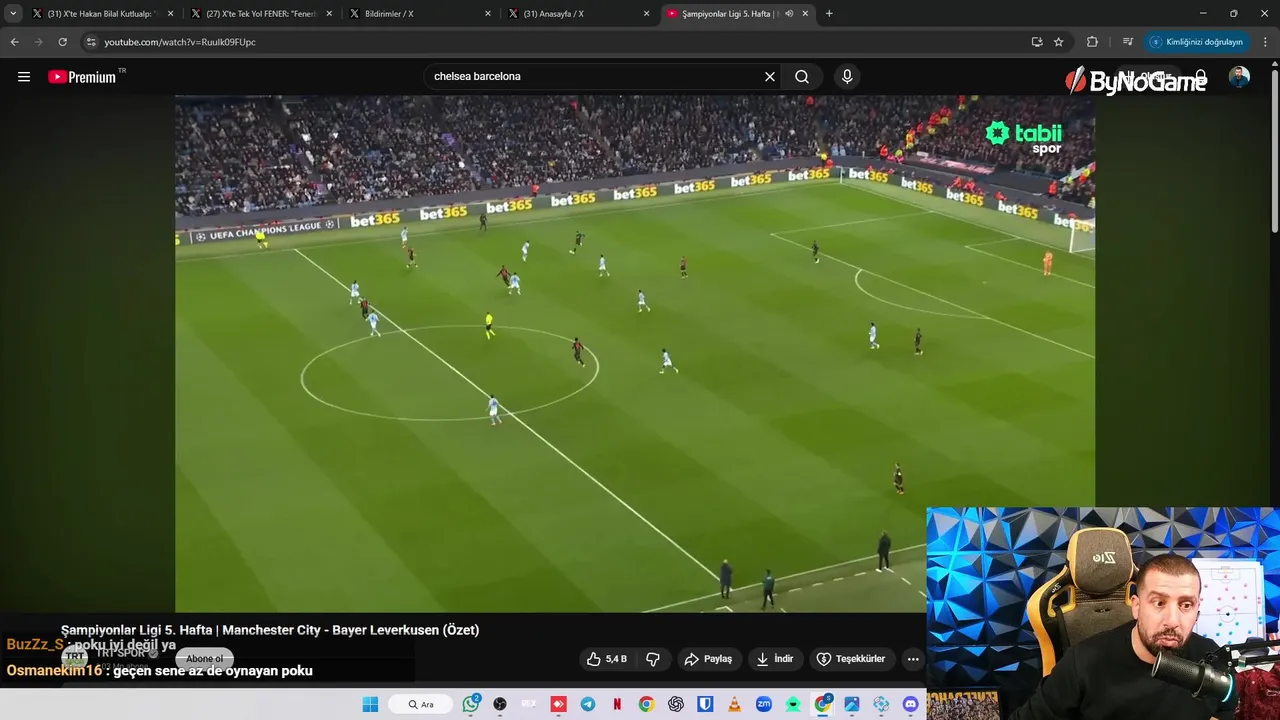
Task: Open OBS Studio from the taskbar
Action: (x=500, y=704)
